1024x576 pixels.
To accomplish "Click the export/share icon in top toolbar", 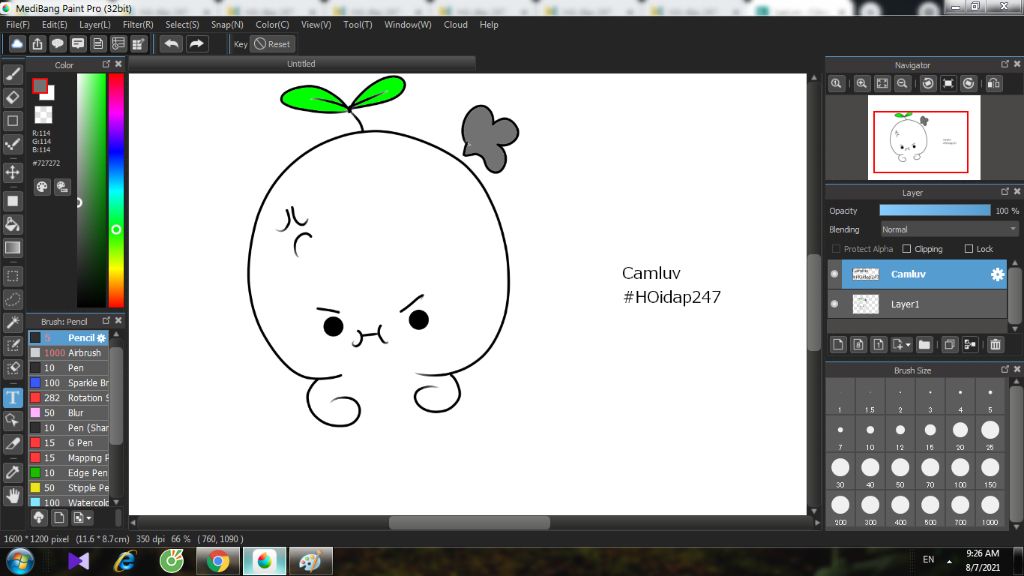I will 37,44.
